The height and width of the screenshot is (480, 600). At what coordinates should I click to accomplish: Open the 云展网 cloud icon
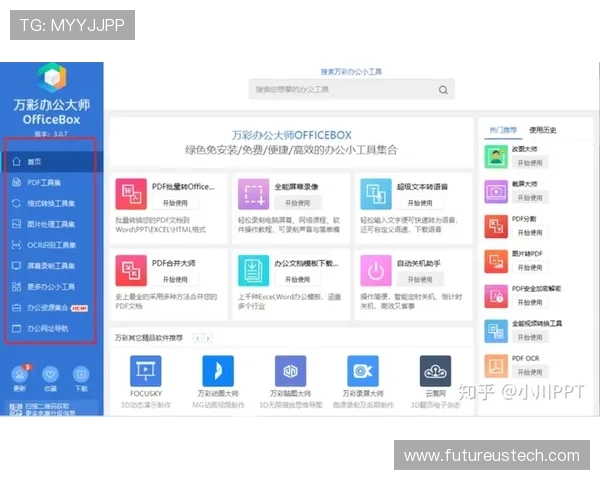435,371
